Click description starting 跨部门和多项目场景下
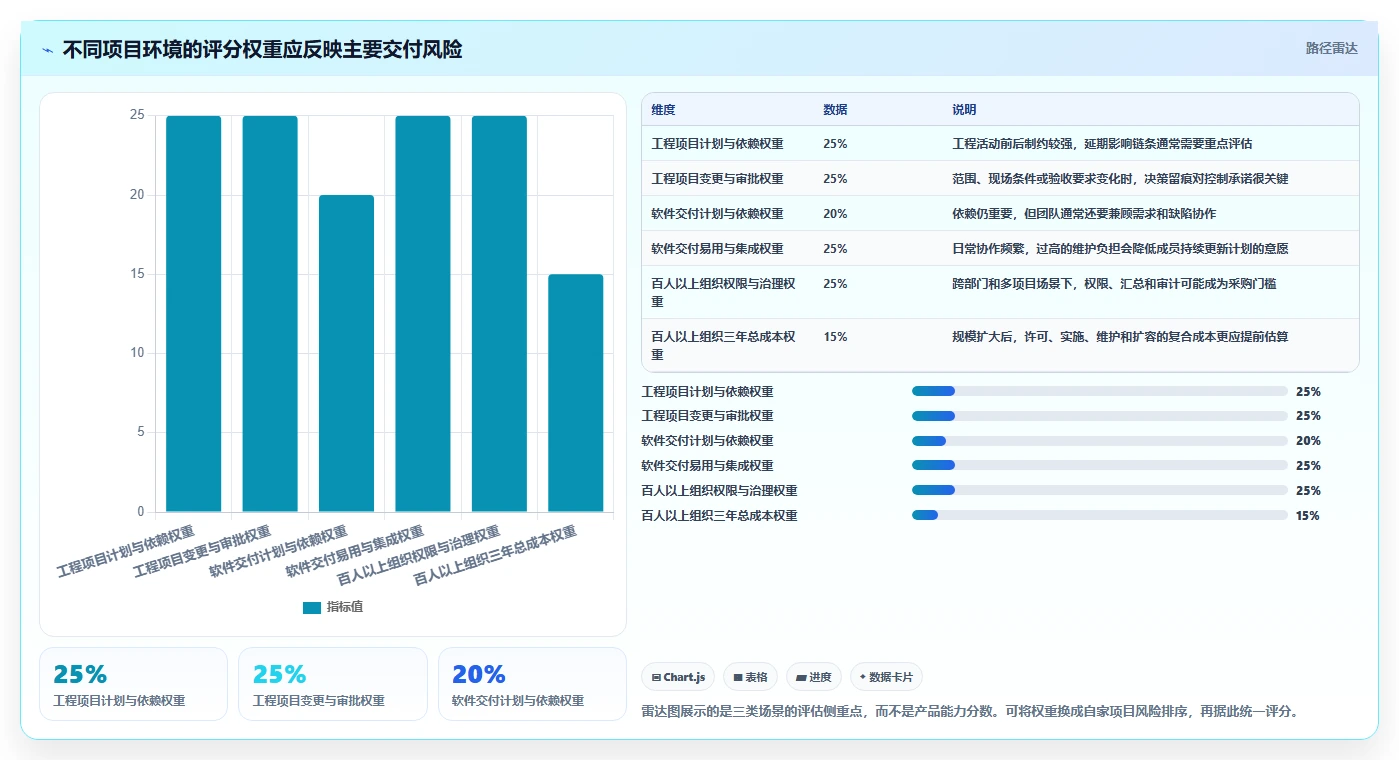The height and width of the screenshot is (760, 1399). click(x=1114, y=284)
